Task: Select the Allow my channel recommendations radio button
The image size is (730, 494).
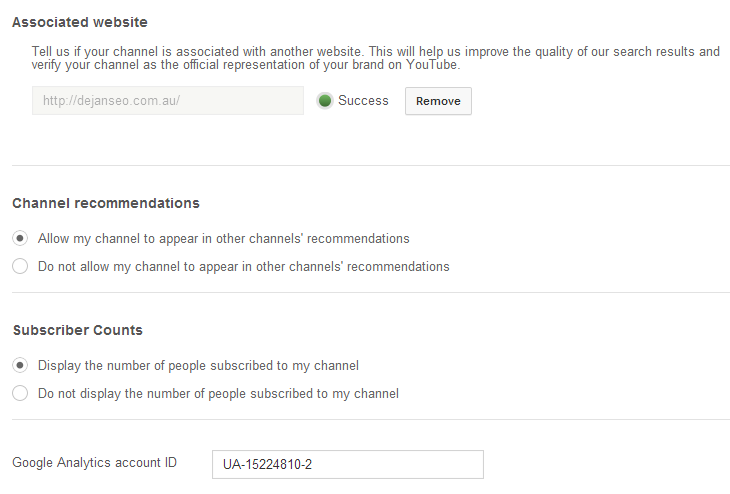Action: [x=20, y=238]
